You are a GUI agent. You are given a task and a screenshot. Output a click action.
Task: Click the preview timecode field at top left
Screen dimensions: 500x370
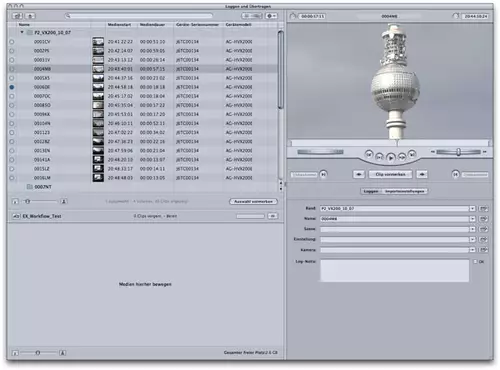[x=312, y=16]
